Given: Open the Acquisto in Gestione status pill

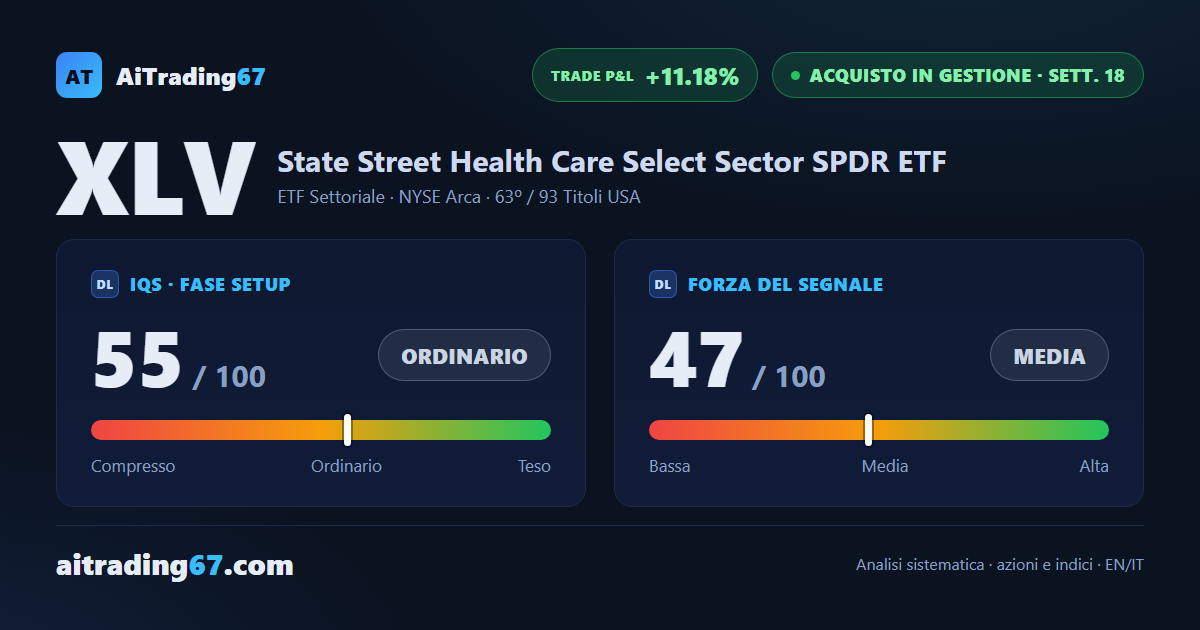Looking at the screenshot, I should (x=958, y=75).
